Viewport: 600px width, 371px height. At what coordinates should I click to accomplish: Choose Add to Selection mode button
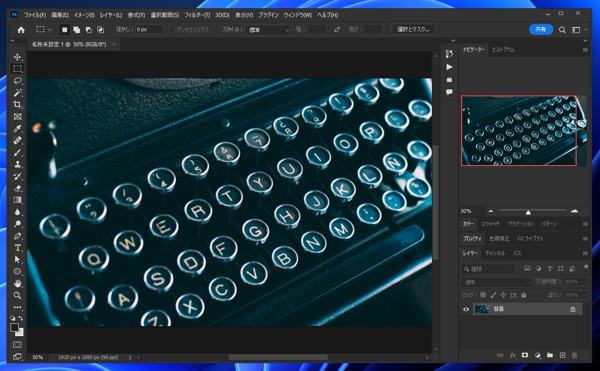[x=77, y=29]
